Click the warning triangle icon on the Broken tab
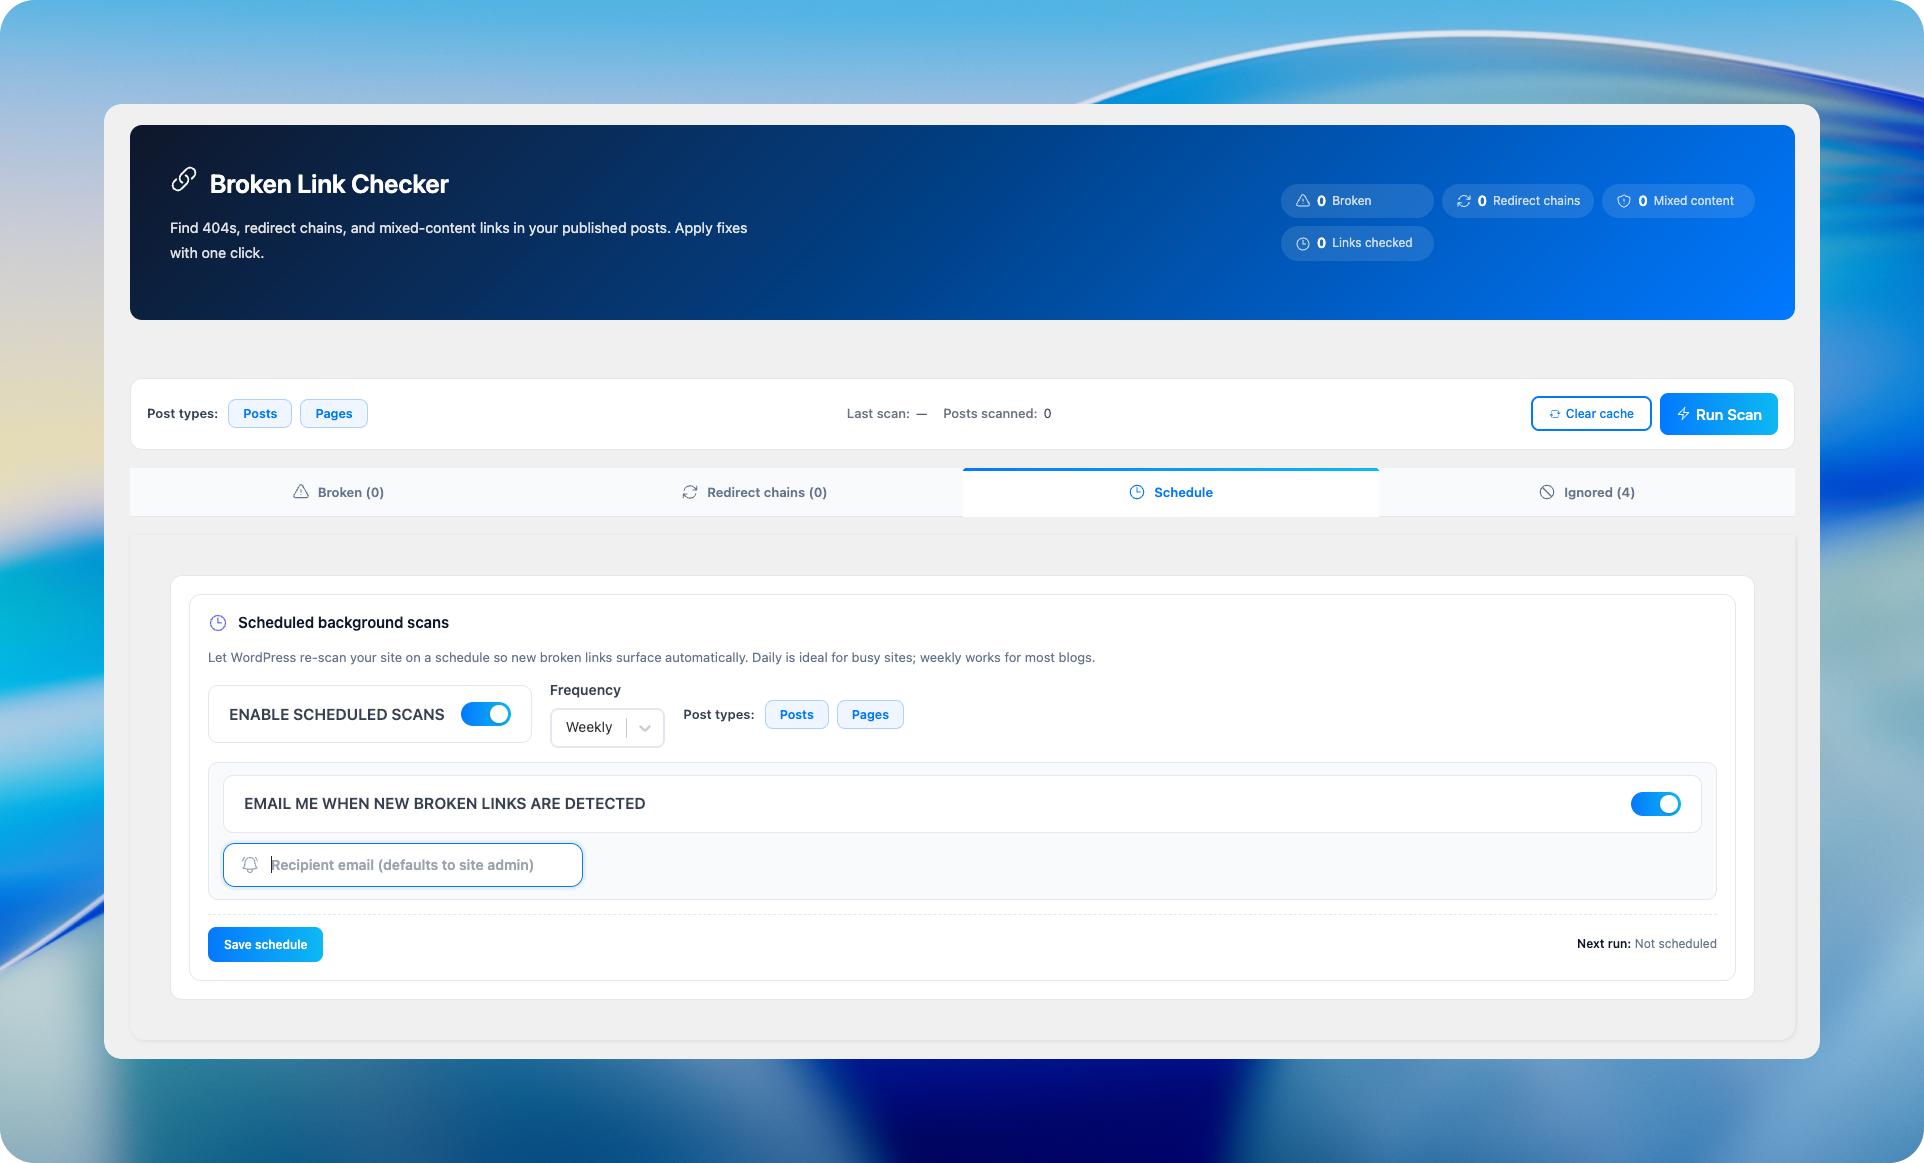 (301, 492)
